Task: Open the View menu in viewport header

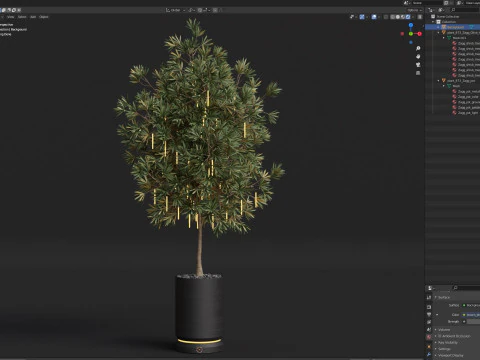Action: tap(11, 17)
